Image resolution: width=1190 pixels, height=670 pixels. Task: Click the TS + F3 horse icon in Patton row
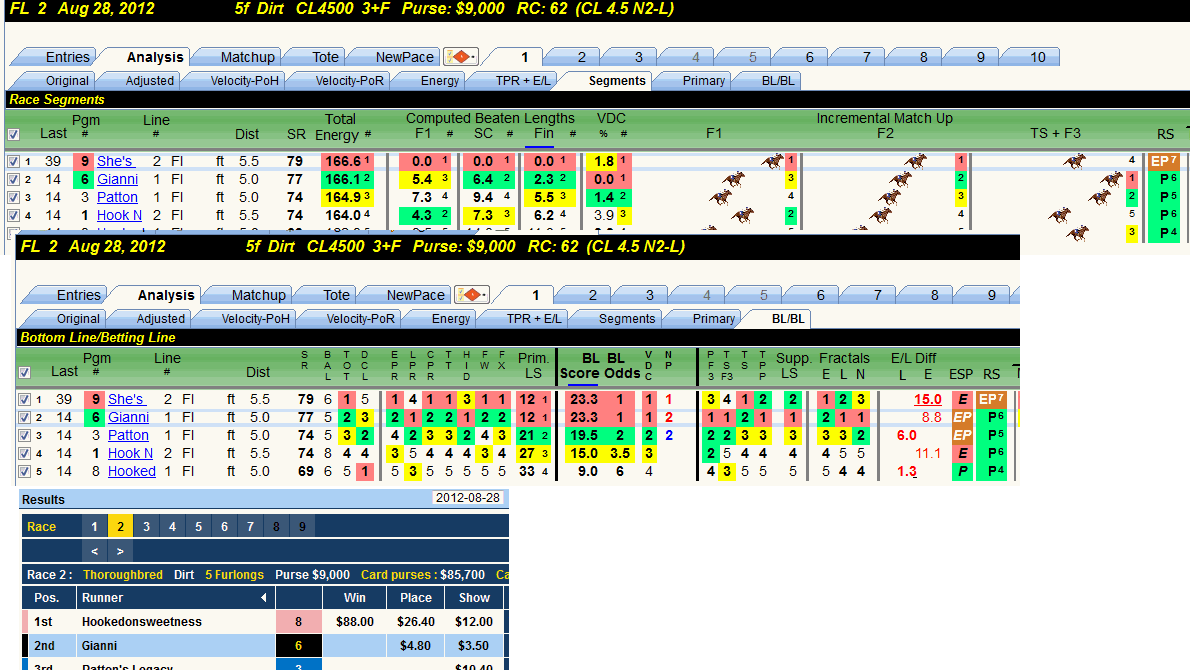(x=1099, y=197)
